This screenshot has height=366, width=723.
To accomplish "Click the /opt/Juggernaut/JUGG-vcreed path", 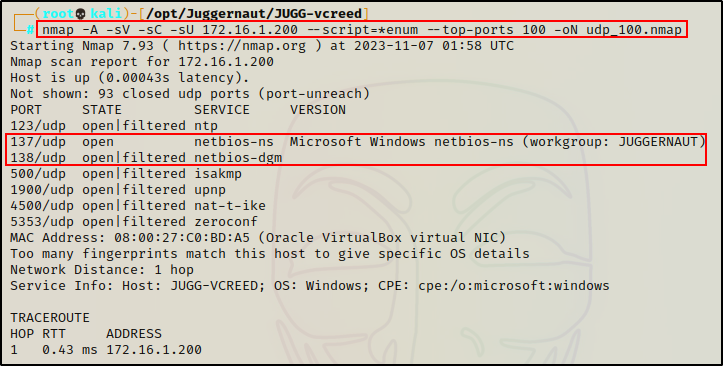I will pos(254,14).
